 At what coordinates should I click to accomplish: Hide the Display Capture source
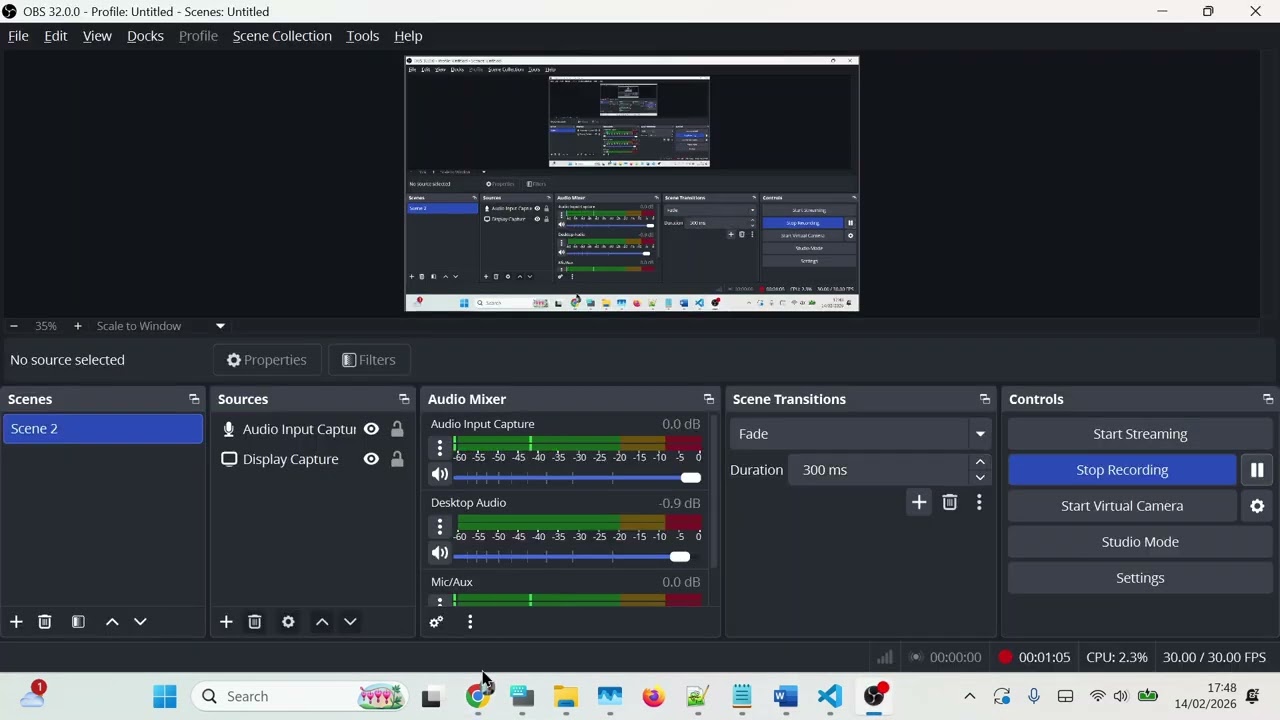(x=371, y=459)
